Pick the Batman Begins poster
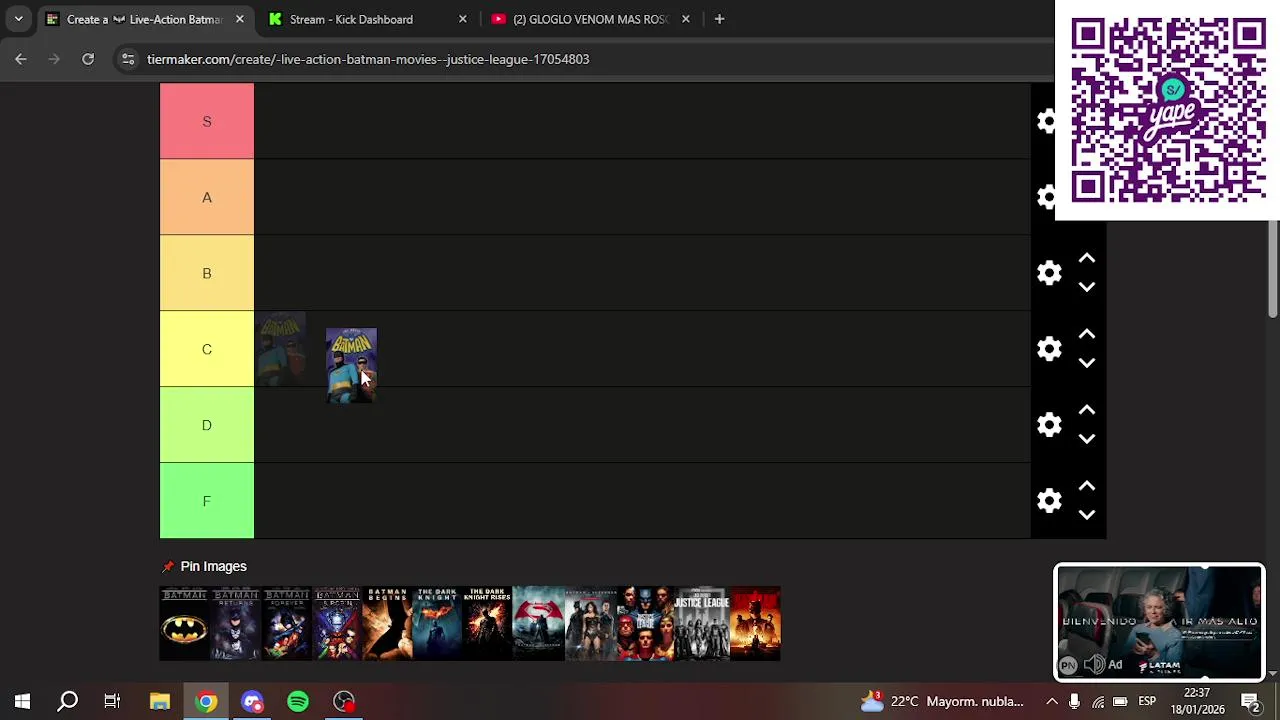This screenshot has width=1280, height=720. point(387,624)
